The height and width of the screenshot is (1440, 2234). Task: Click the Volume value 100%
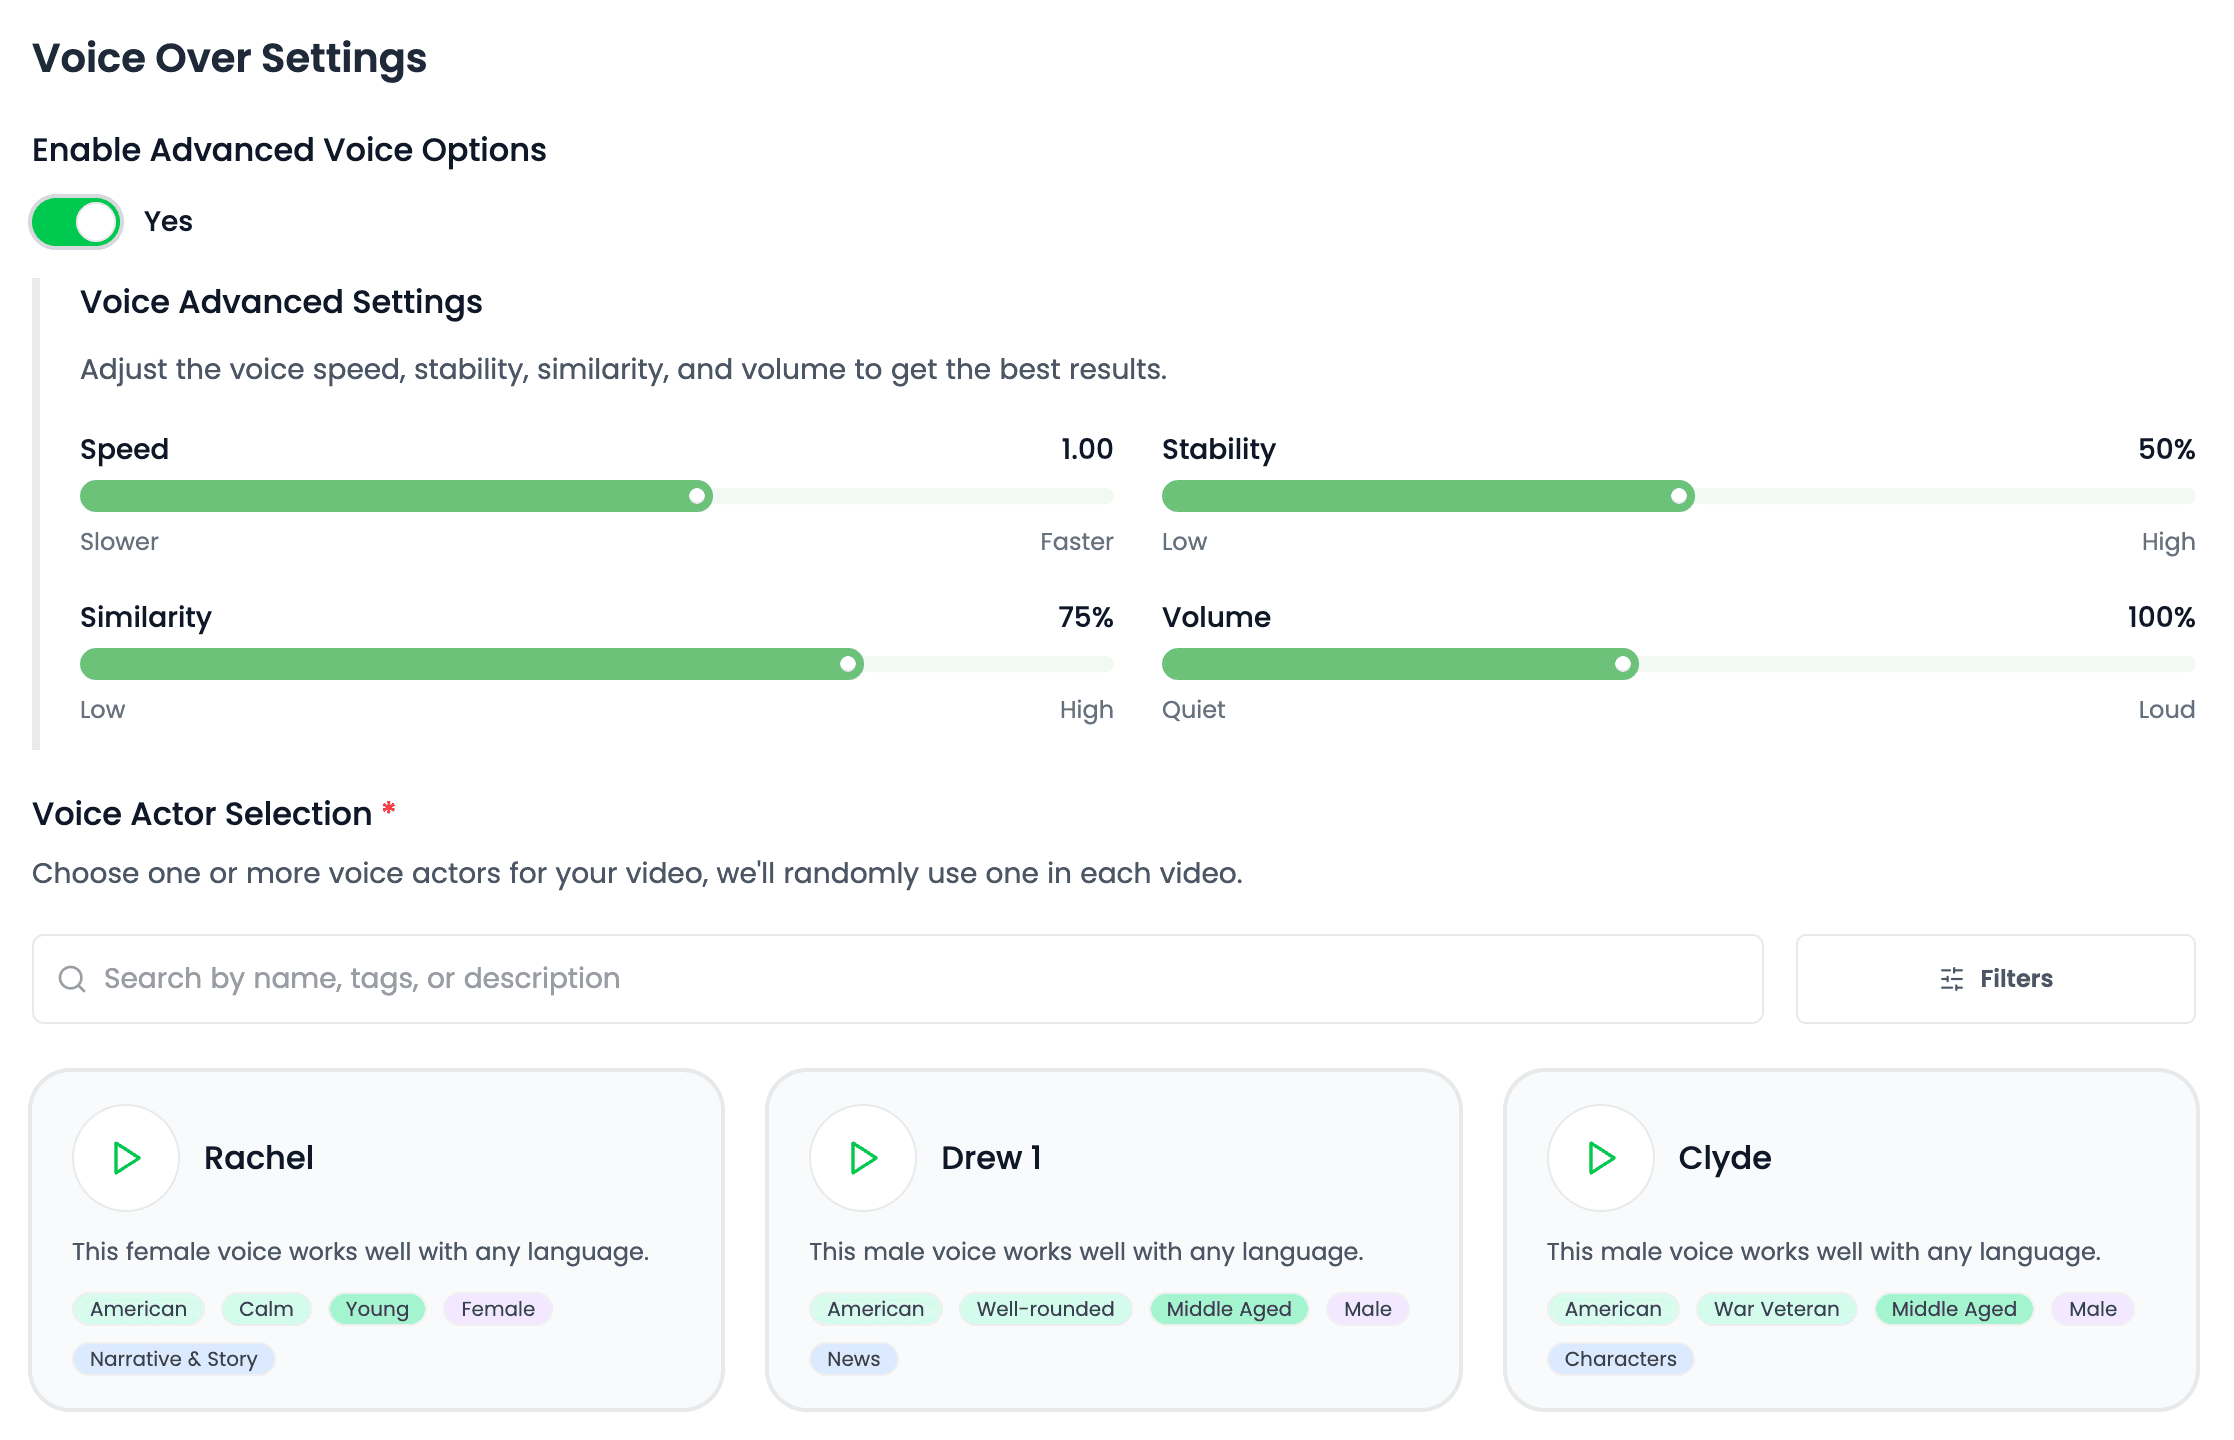coord(2161,617)
